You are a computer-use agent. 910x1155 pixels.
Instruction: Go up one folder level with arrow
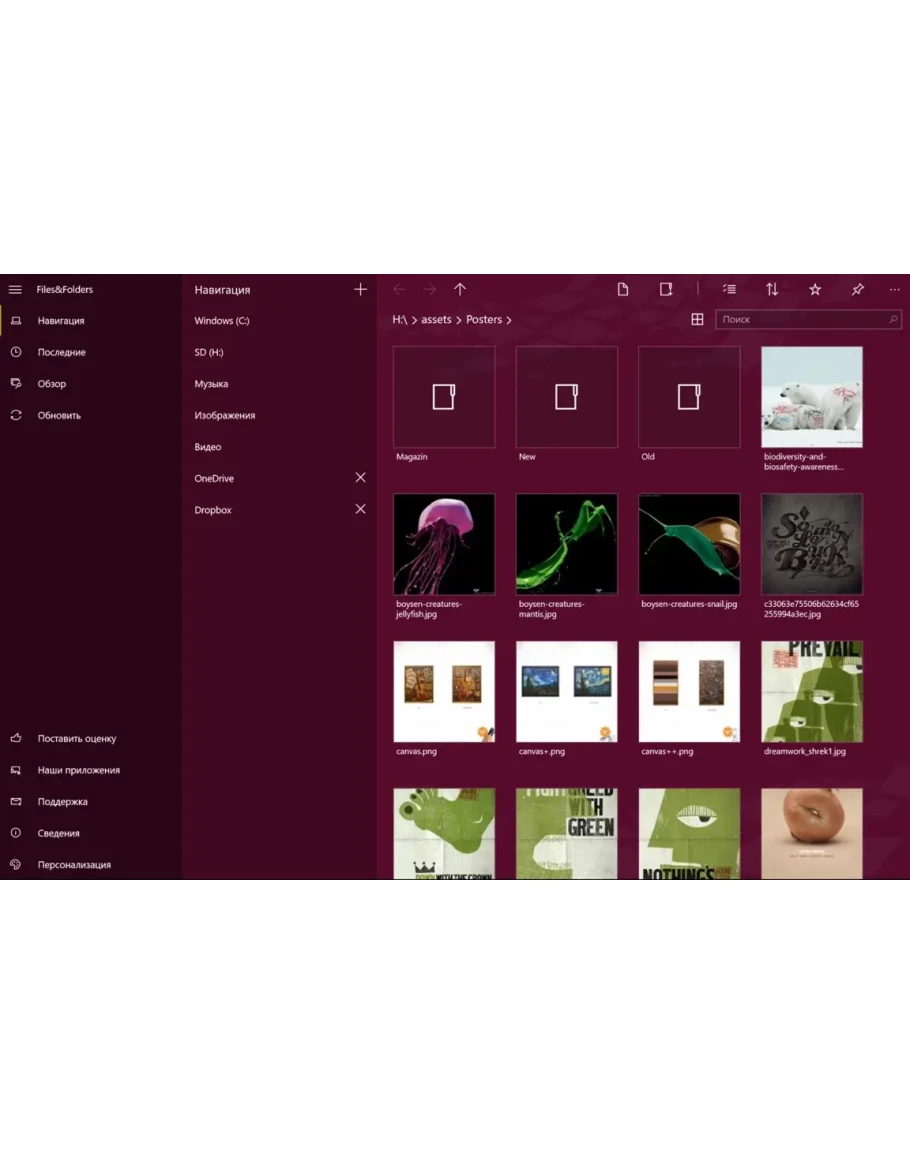tap(460, 290)
